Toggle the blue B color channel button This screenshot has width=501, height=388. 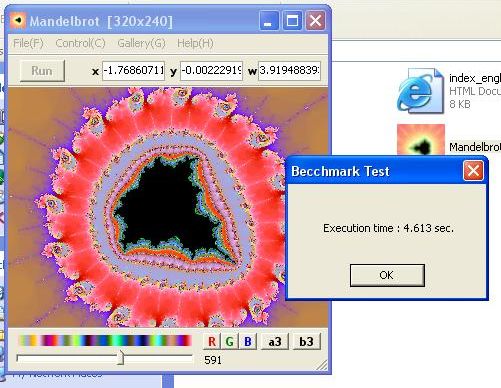[x=248, y=341]
